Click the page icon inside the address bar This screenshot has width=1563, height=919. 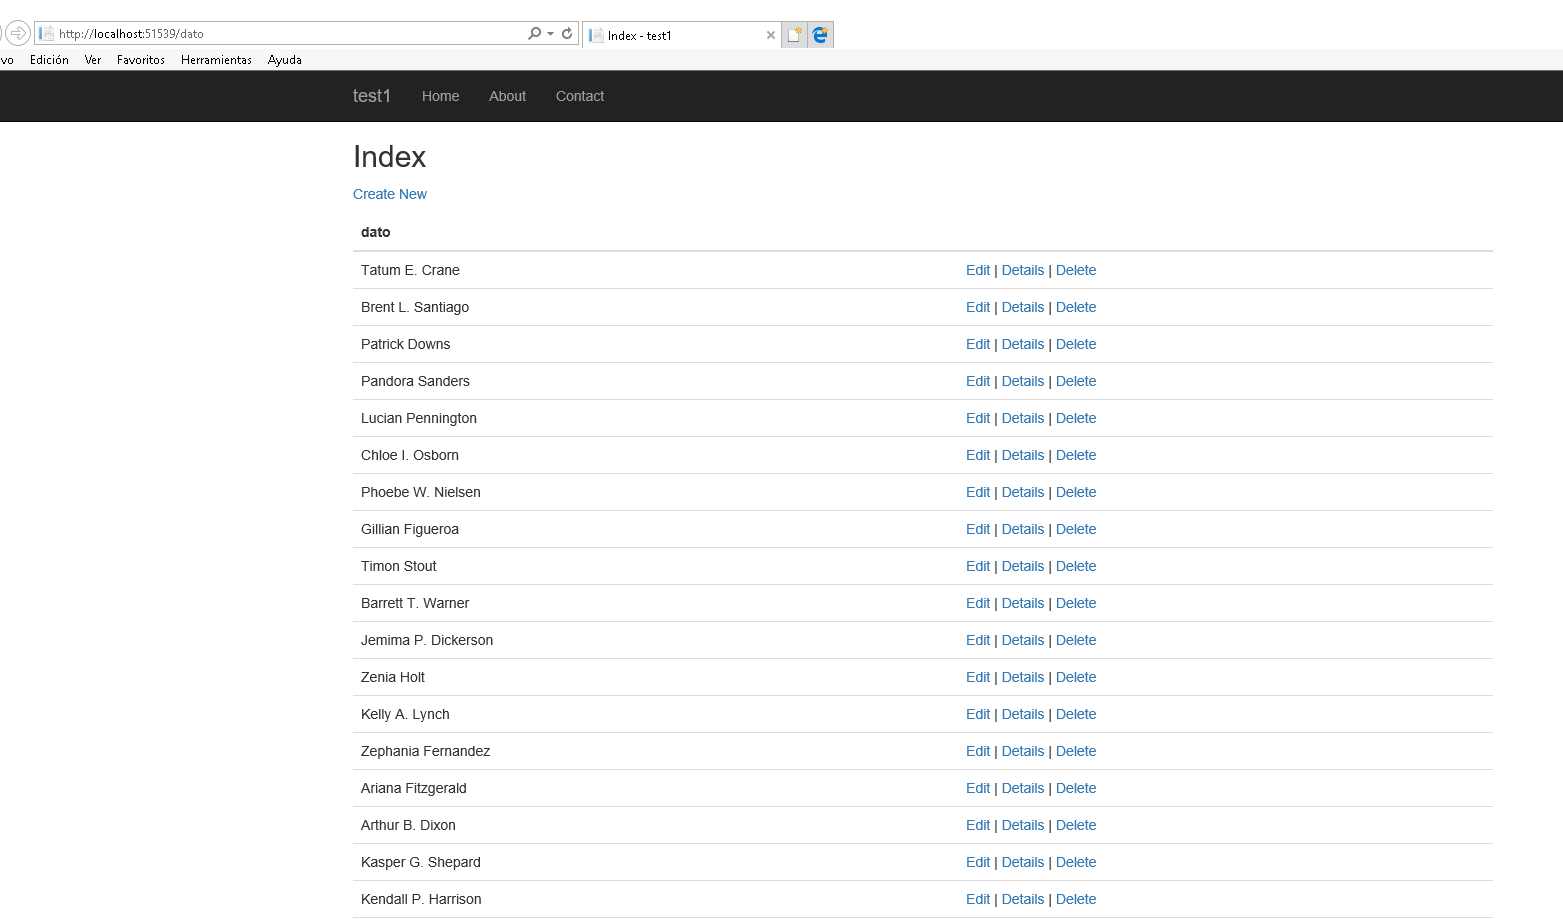[46, 32]
